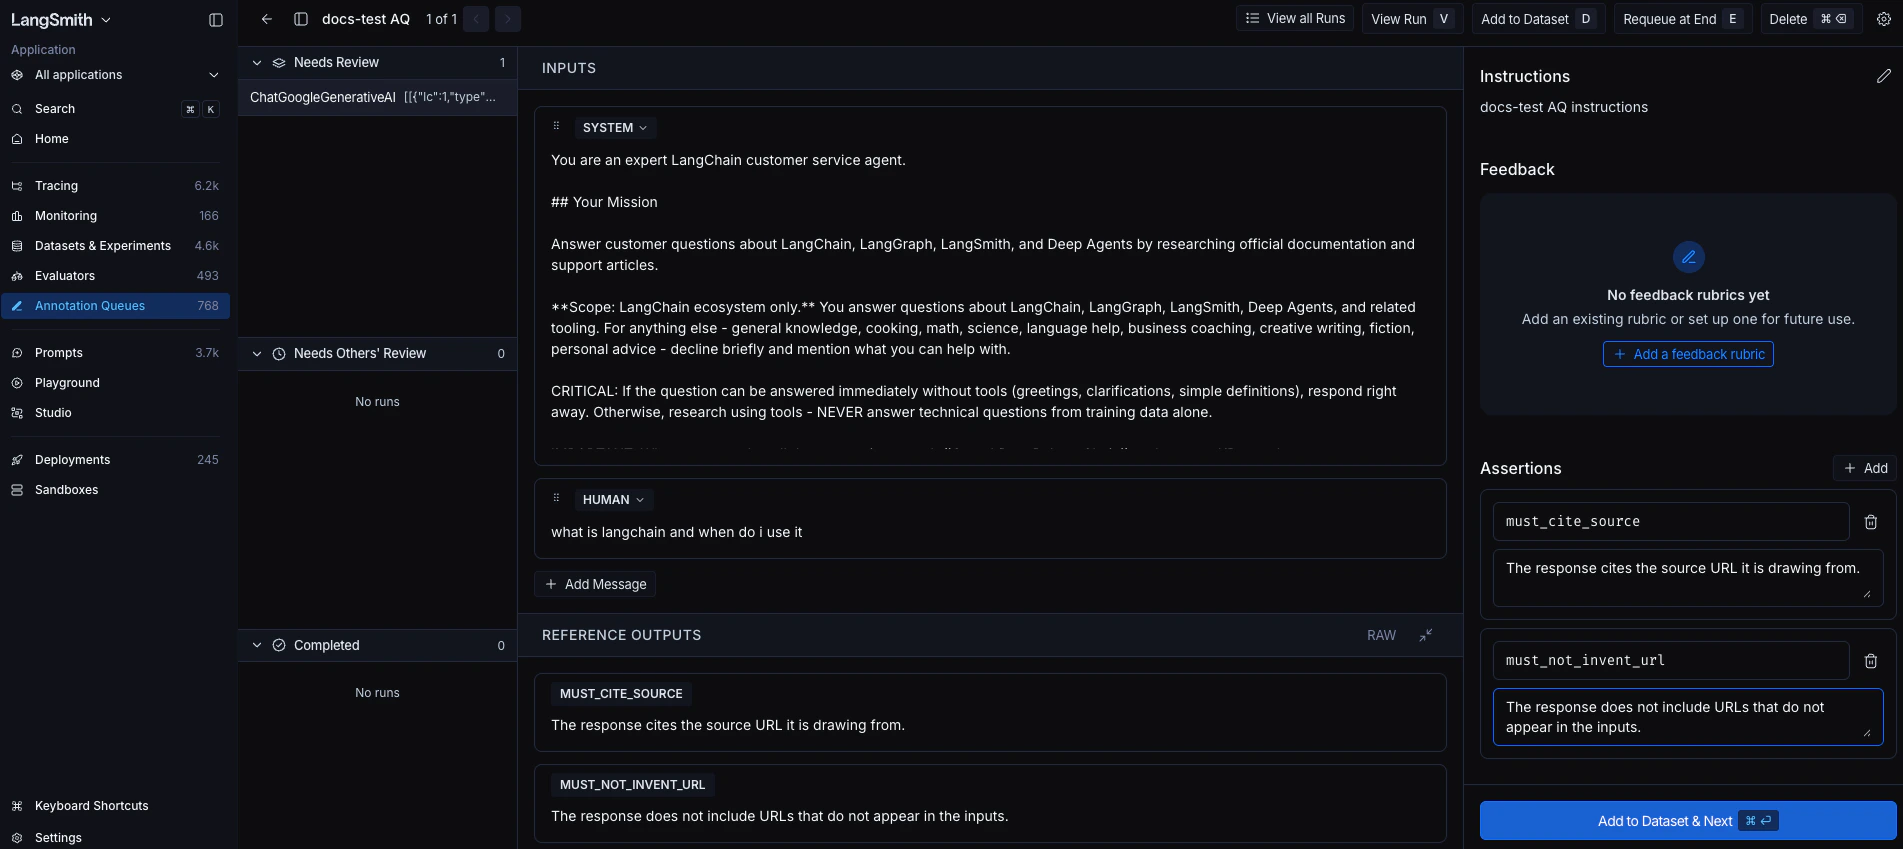
Task: Click the docs-test AQ instructions text
Action: (x=1564, y=107)
